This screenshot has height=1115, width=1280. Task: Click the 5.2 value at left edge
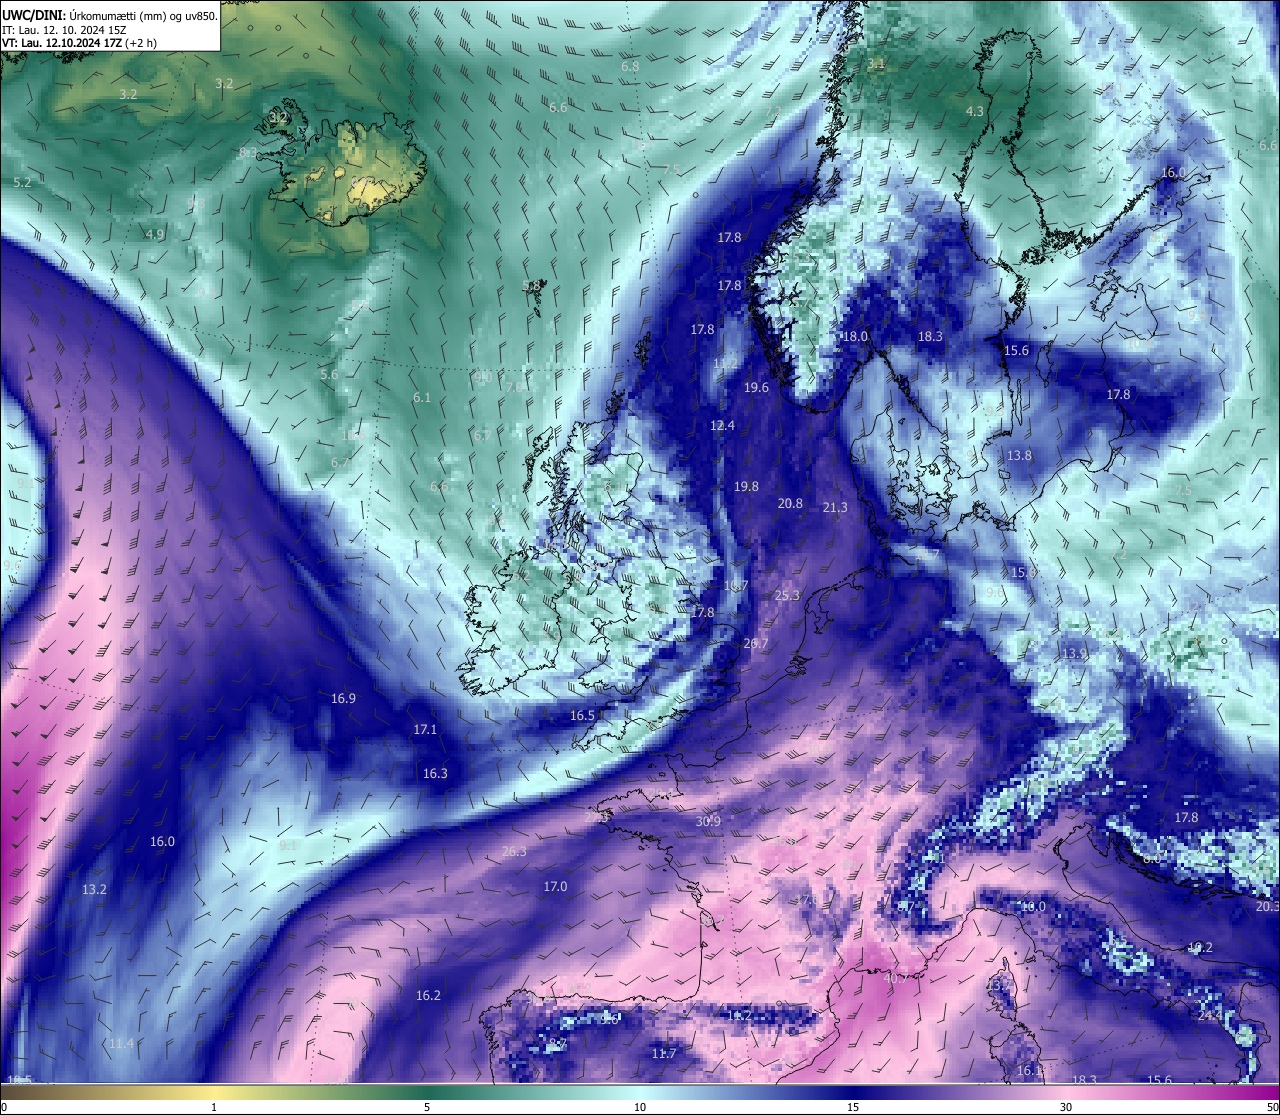point(23,182)
